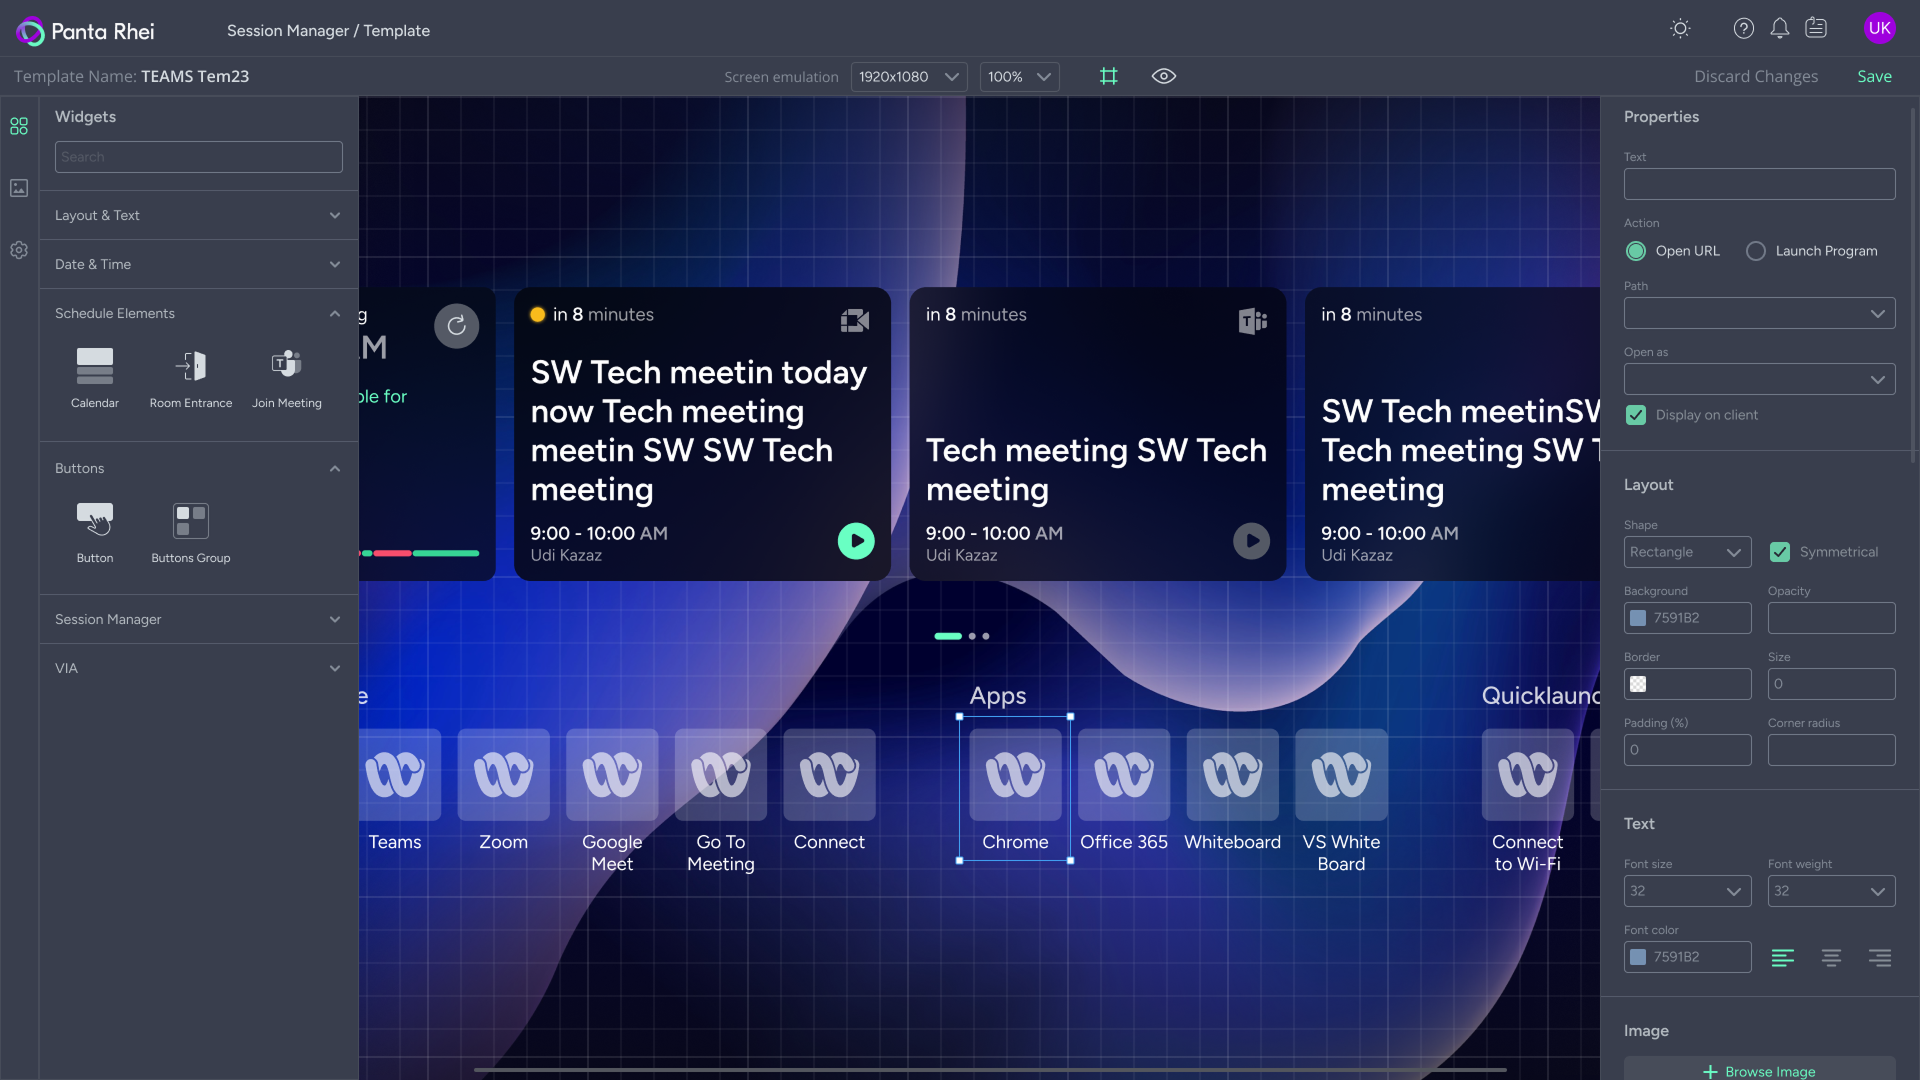The height and width of the screenshot is (1080, 1920).
Task: Open the Font size dropdown
Action: (x=1688, y=891)
